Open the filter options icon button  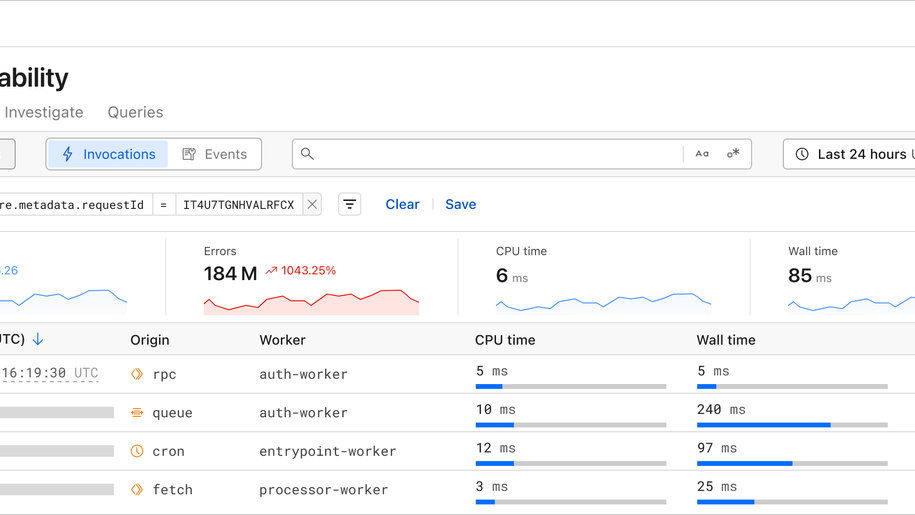[x=350, y=204]
